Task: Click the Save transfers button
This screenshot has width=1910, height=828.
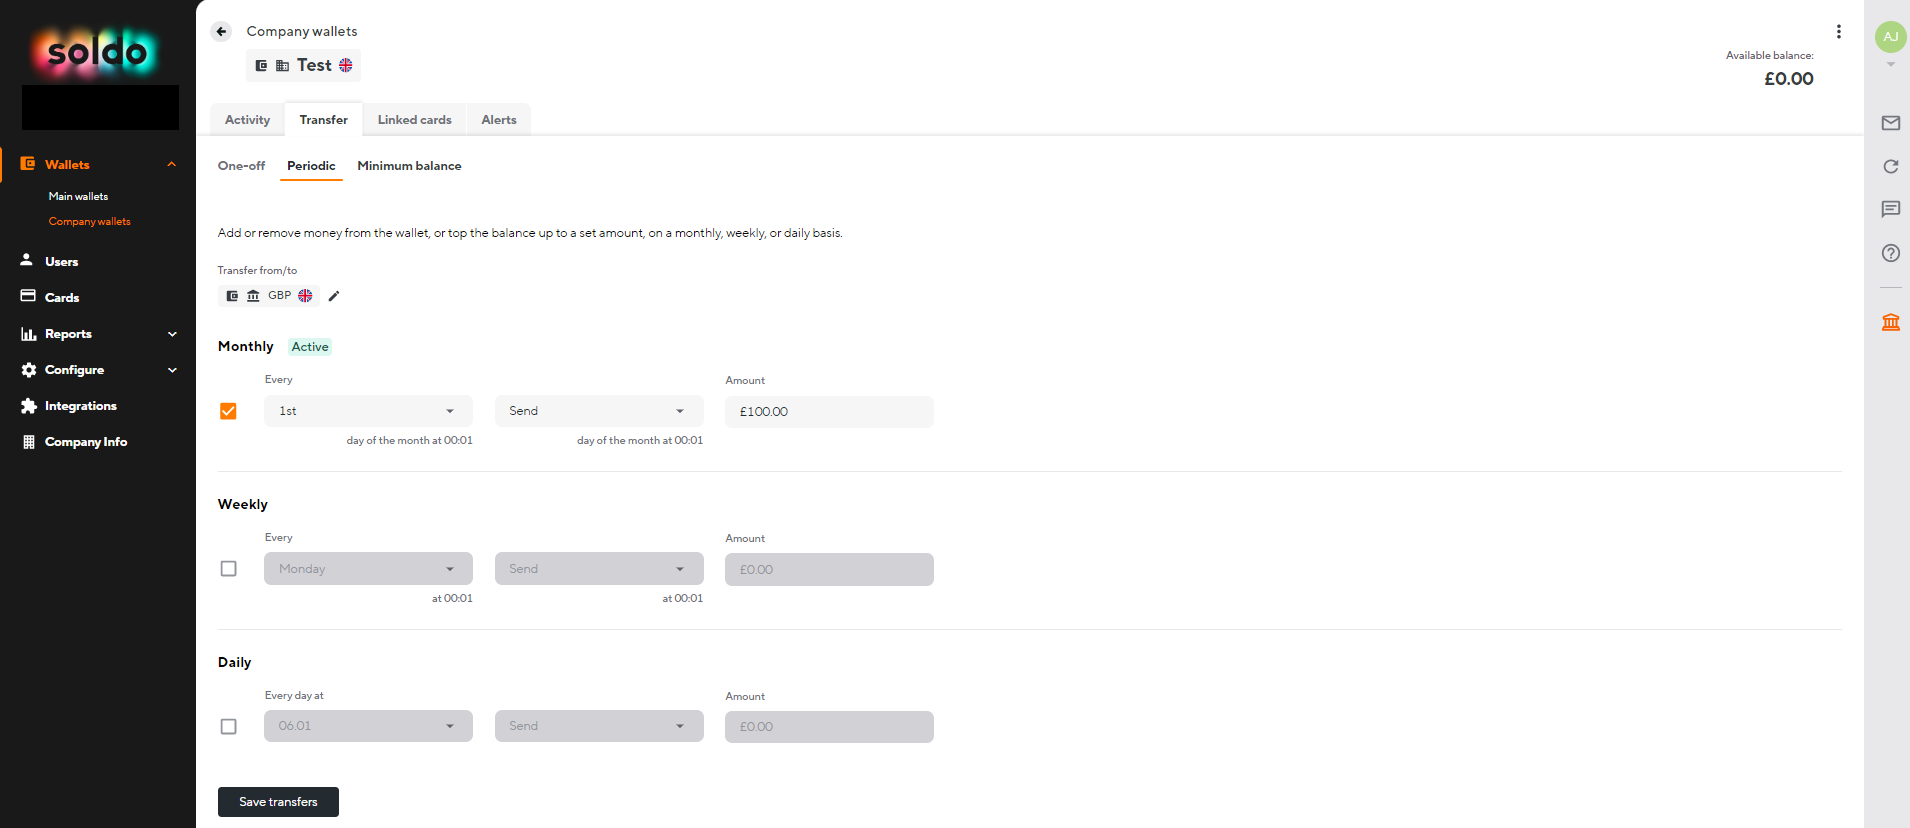Action: [278, 802]
